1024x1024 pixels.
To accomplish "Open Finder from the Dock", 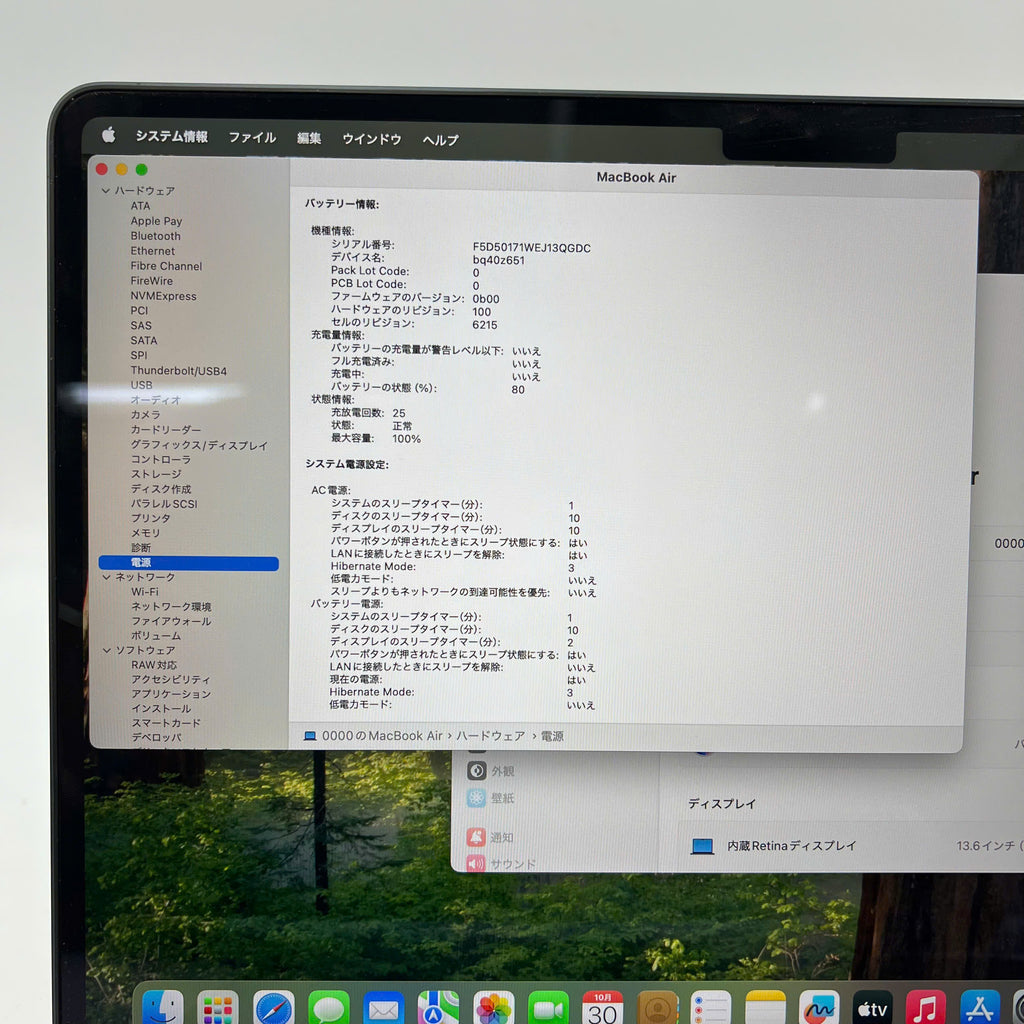I will 162,1008.
